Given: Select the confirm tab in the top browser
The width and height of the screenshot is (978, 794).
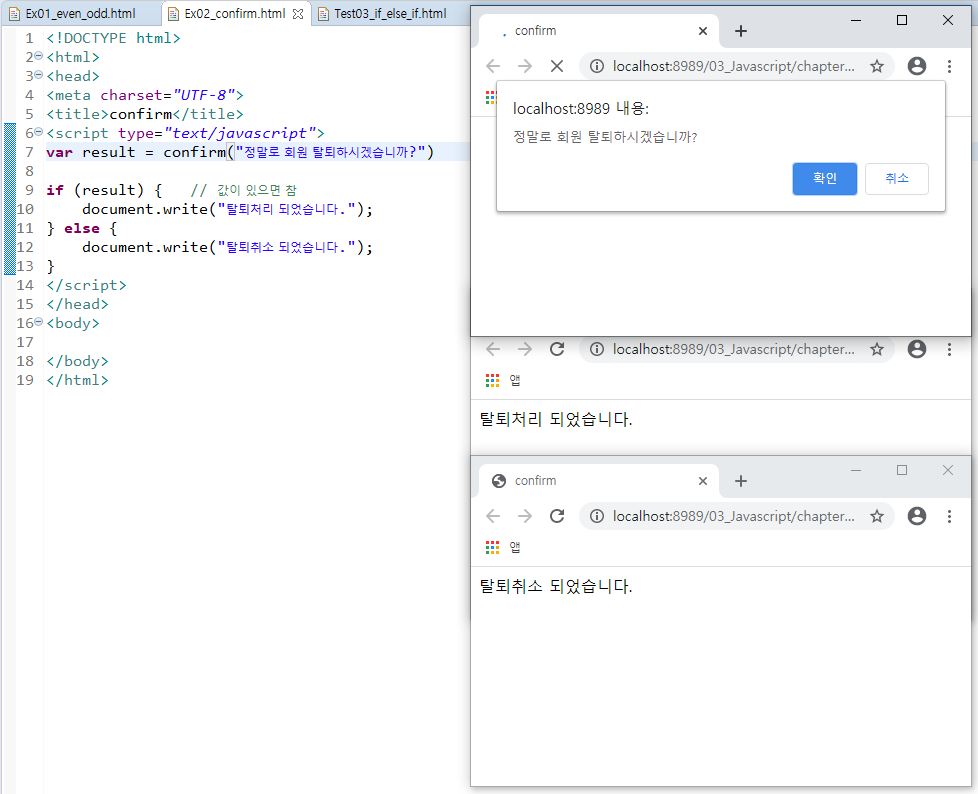Looking at the screenshot, I should 599,31.
